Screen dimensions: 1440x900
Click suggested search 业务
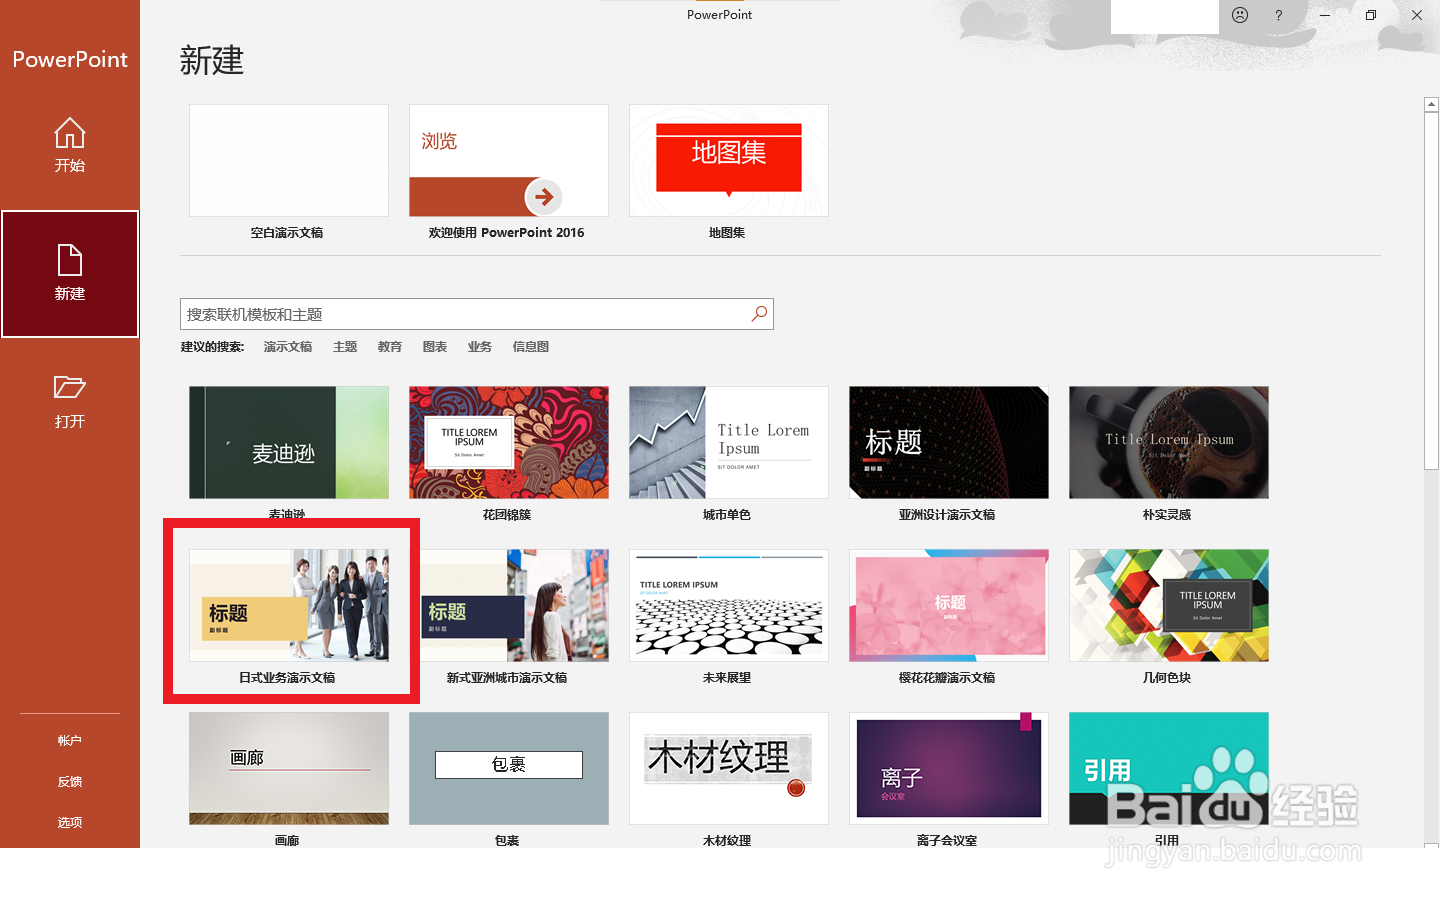pyautogui.click(x=480, y=347)
